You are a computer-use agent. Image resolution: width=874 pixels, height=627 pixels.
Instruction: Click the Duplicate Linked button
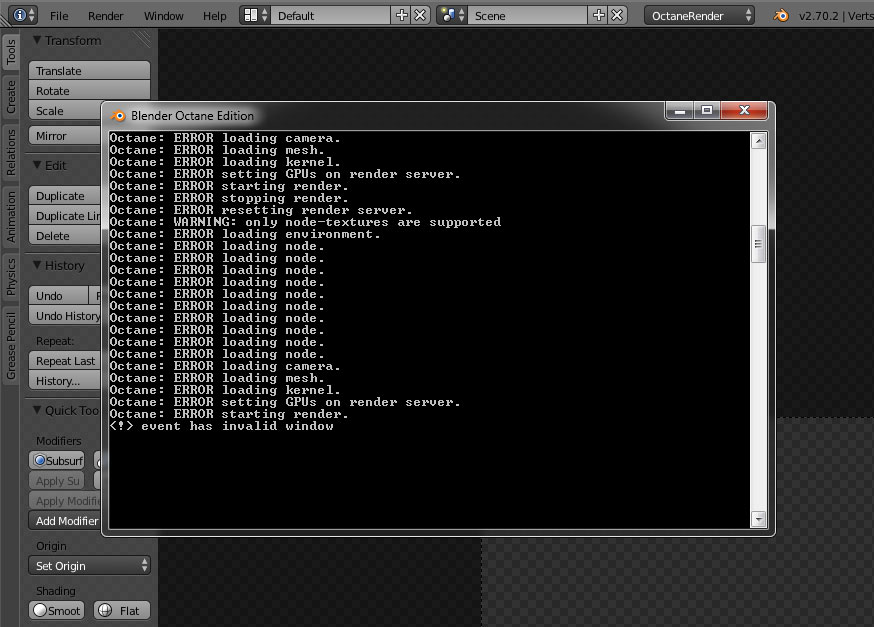coord(65,216)
